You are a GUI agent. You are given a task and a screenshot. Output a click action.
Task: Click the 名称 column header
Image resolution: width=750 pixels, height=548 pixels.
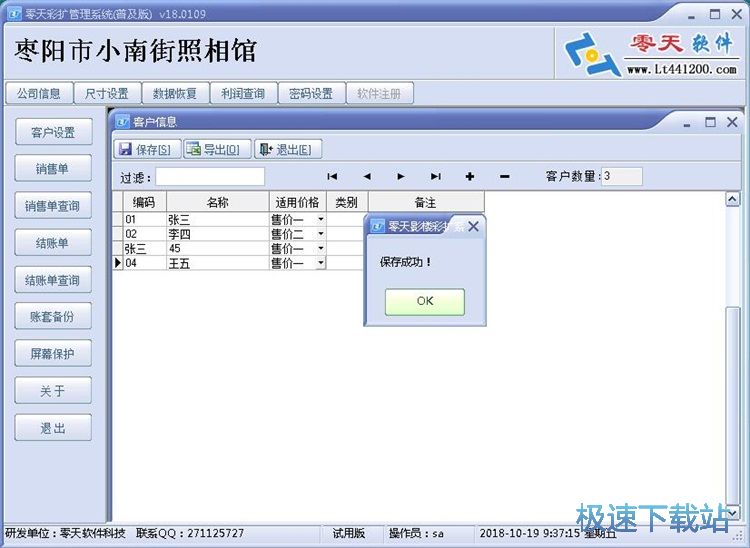[x=218, y=202]
